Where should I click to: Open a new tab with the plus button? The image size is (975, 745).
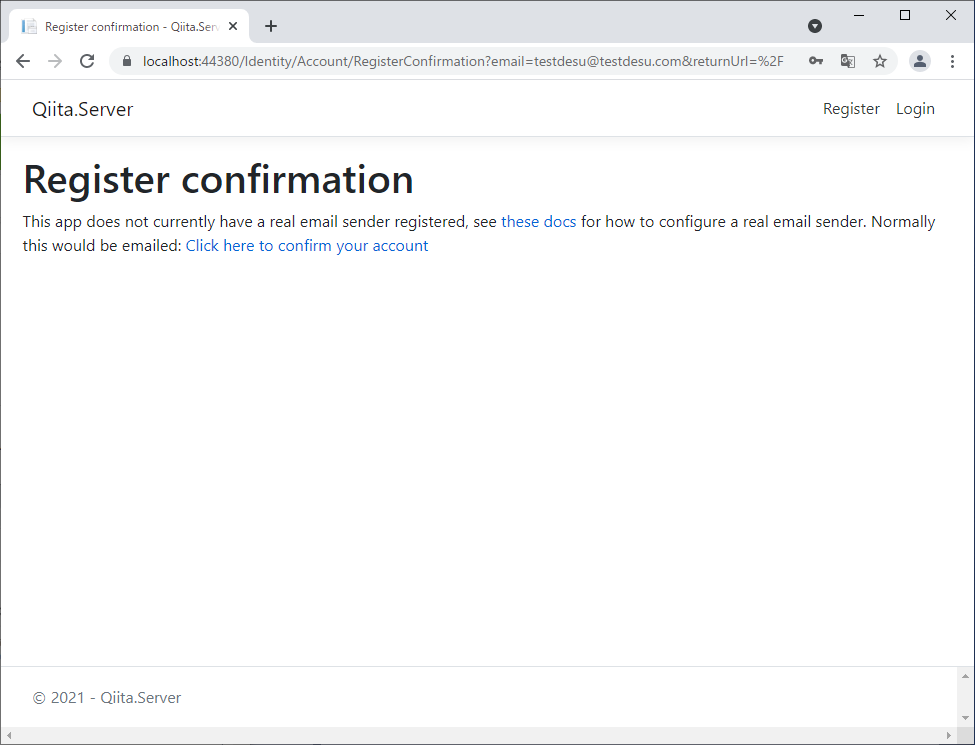tap(270, 26)
